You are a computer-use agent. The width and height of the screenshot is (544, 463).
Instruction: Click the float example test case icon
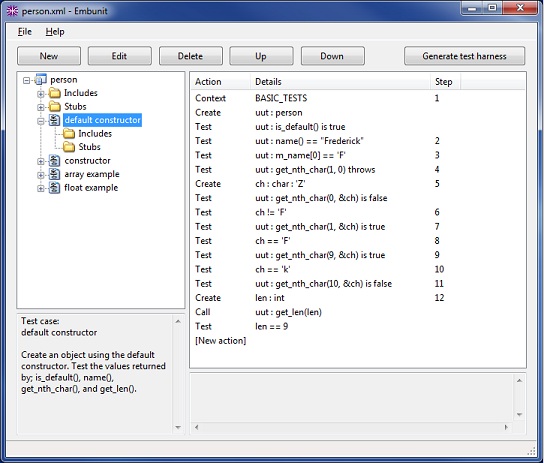pyautogui.click(x=54, y=188)
